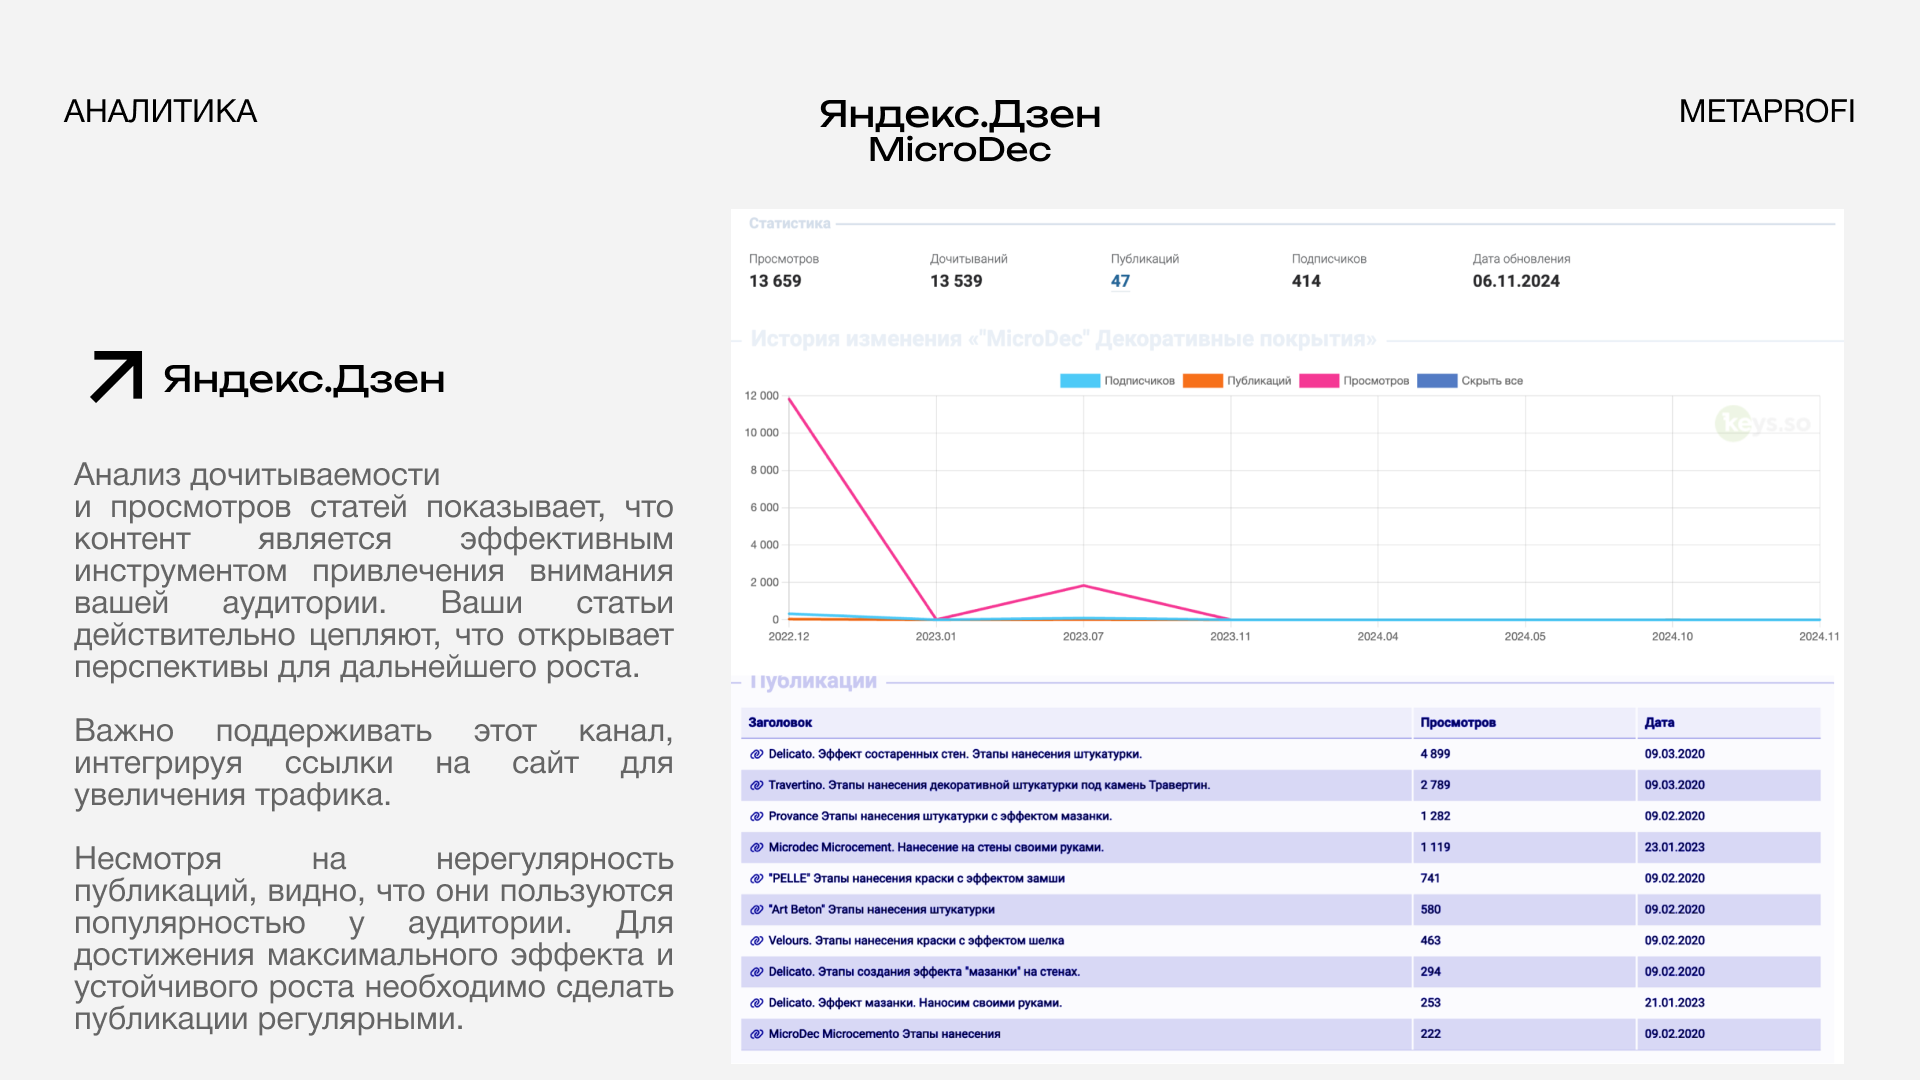The height and width of the screenshot is (1080, 1920).
Task: Click link icon next to Microdec Microcement row
Action: (x=757, y=847)
